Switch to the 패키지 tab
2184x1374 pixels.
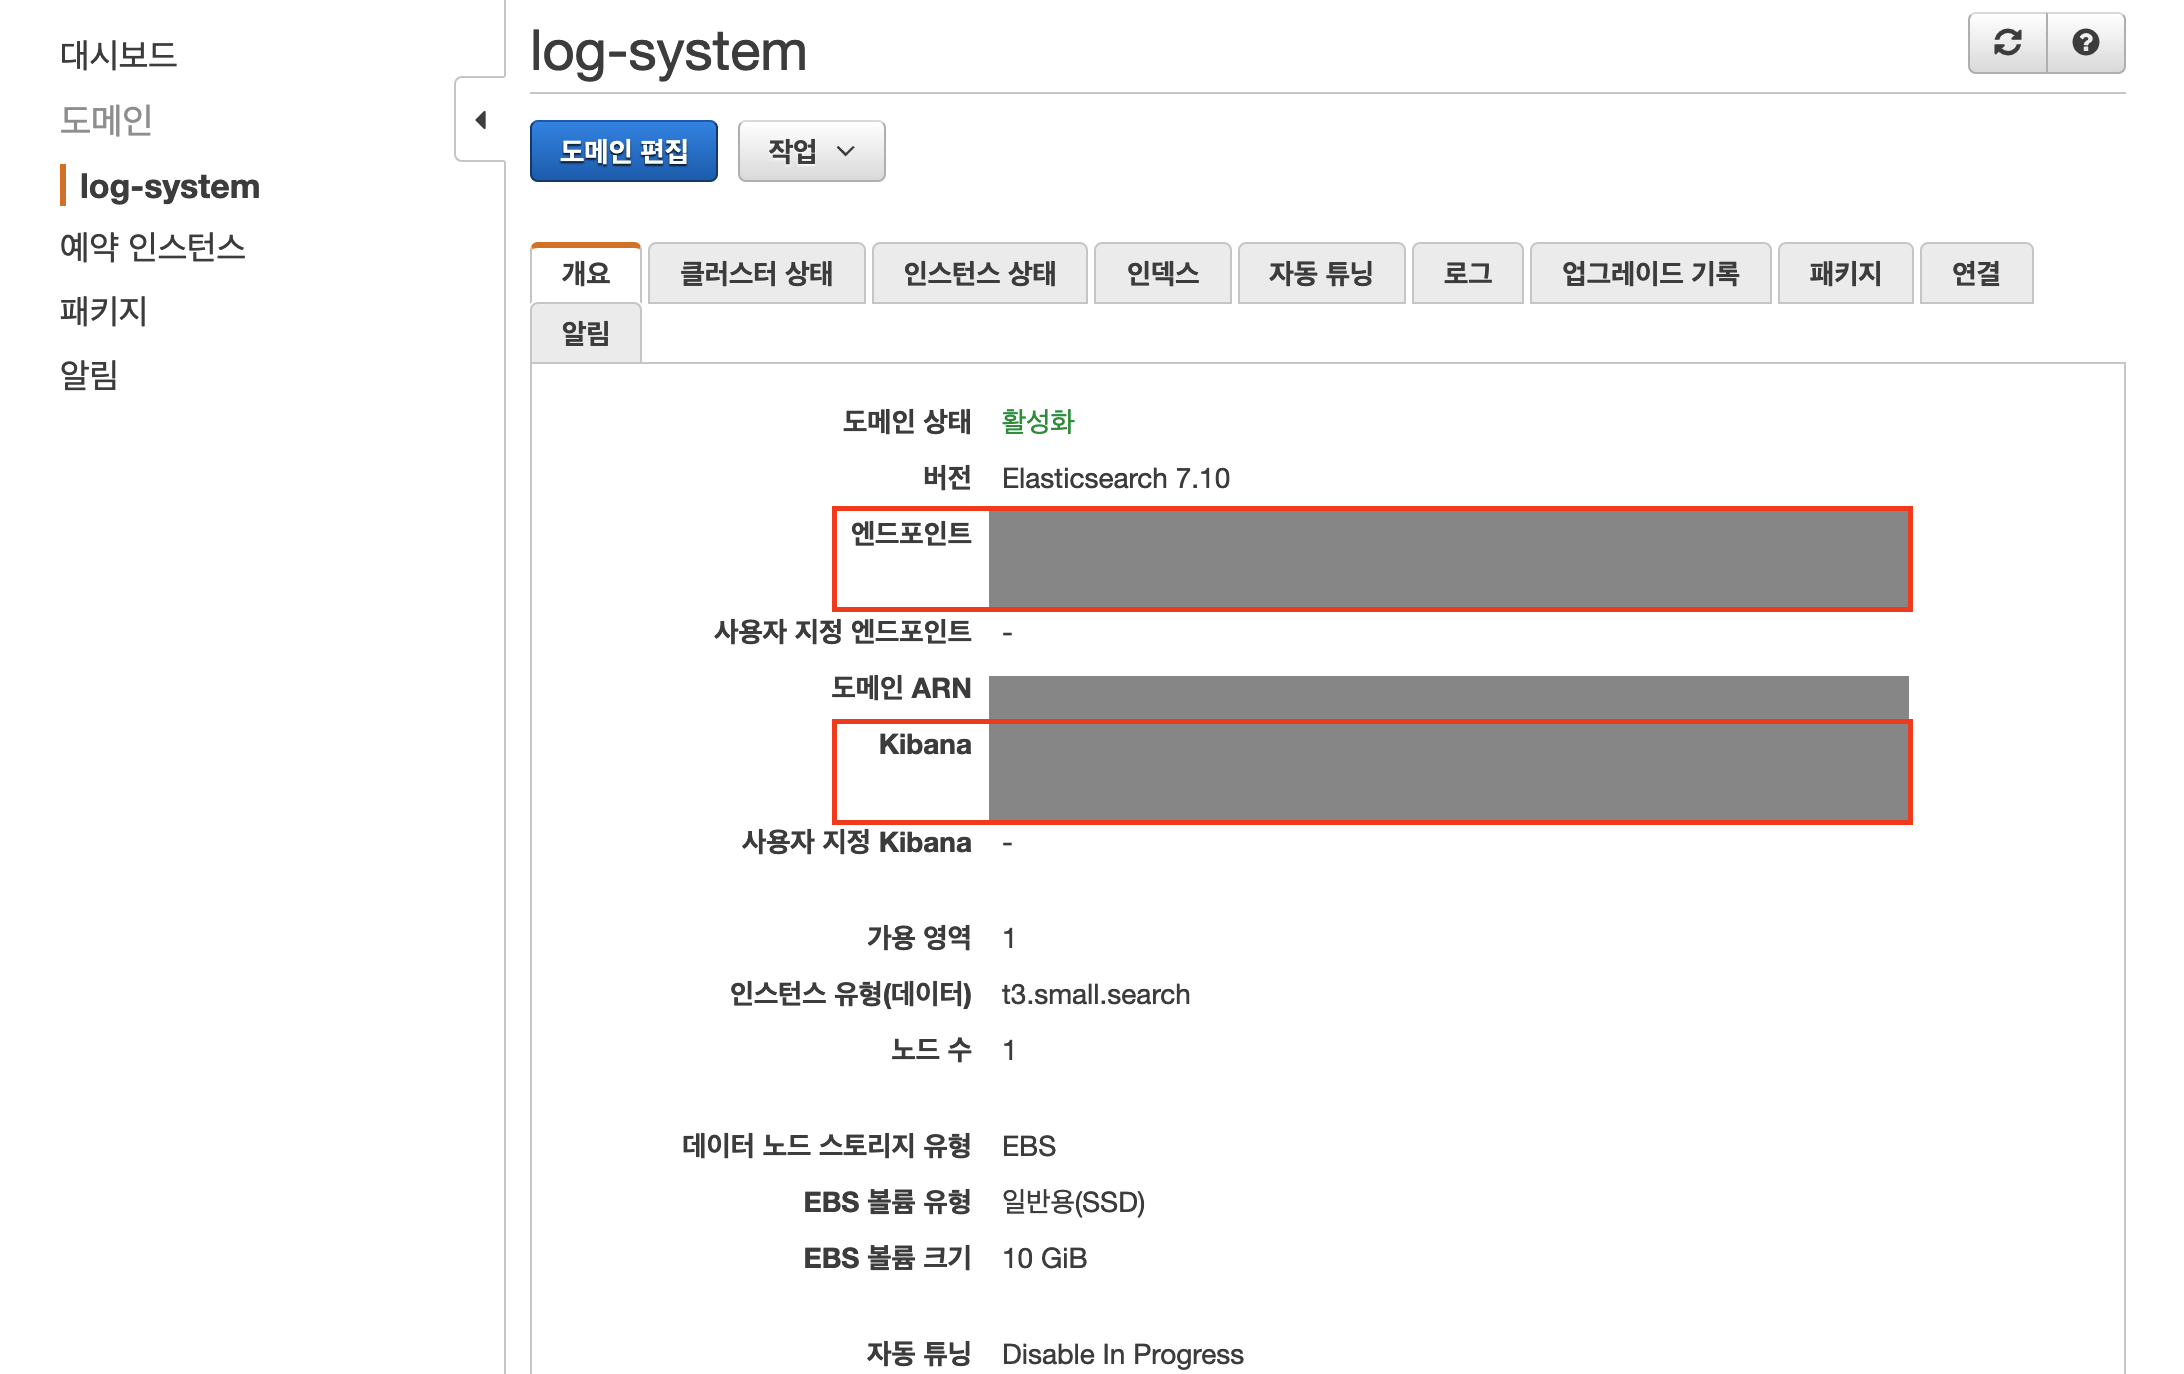pyautogui.click(x=1845, y=273)
